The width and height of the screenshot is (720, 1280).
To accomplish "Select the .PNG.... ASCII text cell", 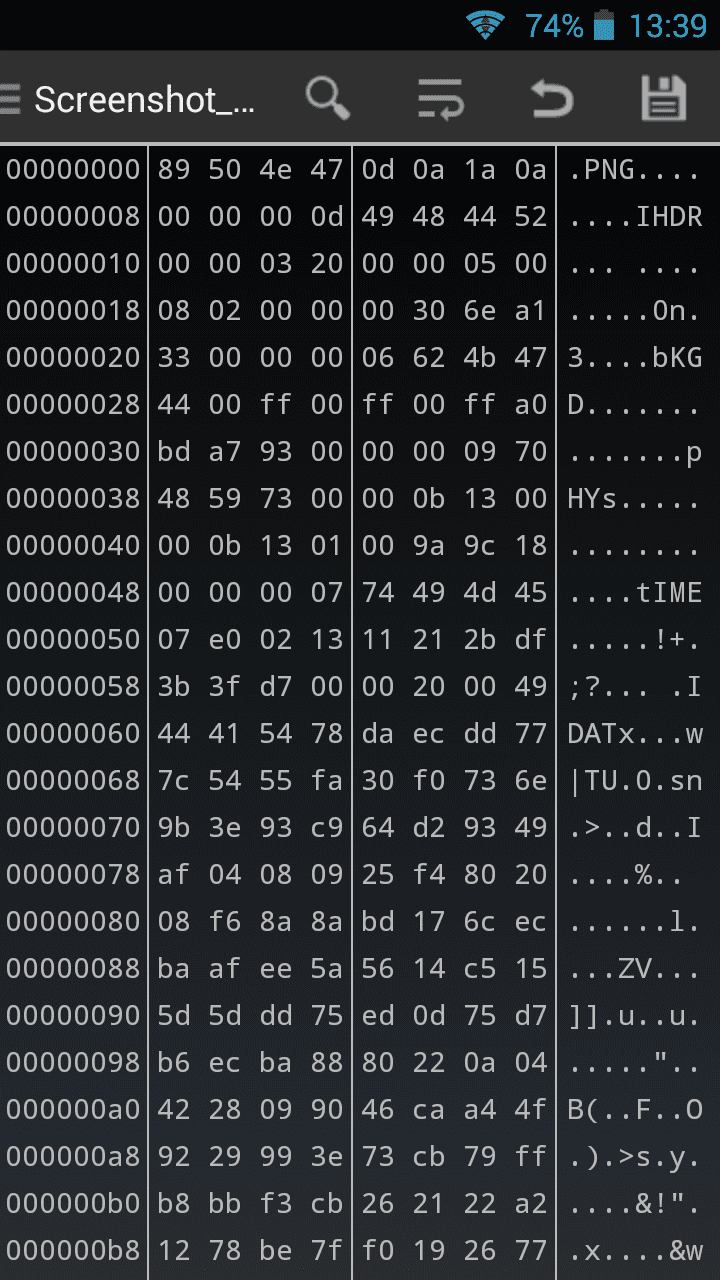I will [x=635, y=170].
